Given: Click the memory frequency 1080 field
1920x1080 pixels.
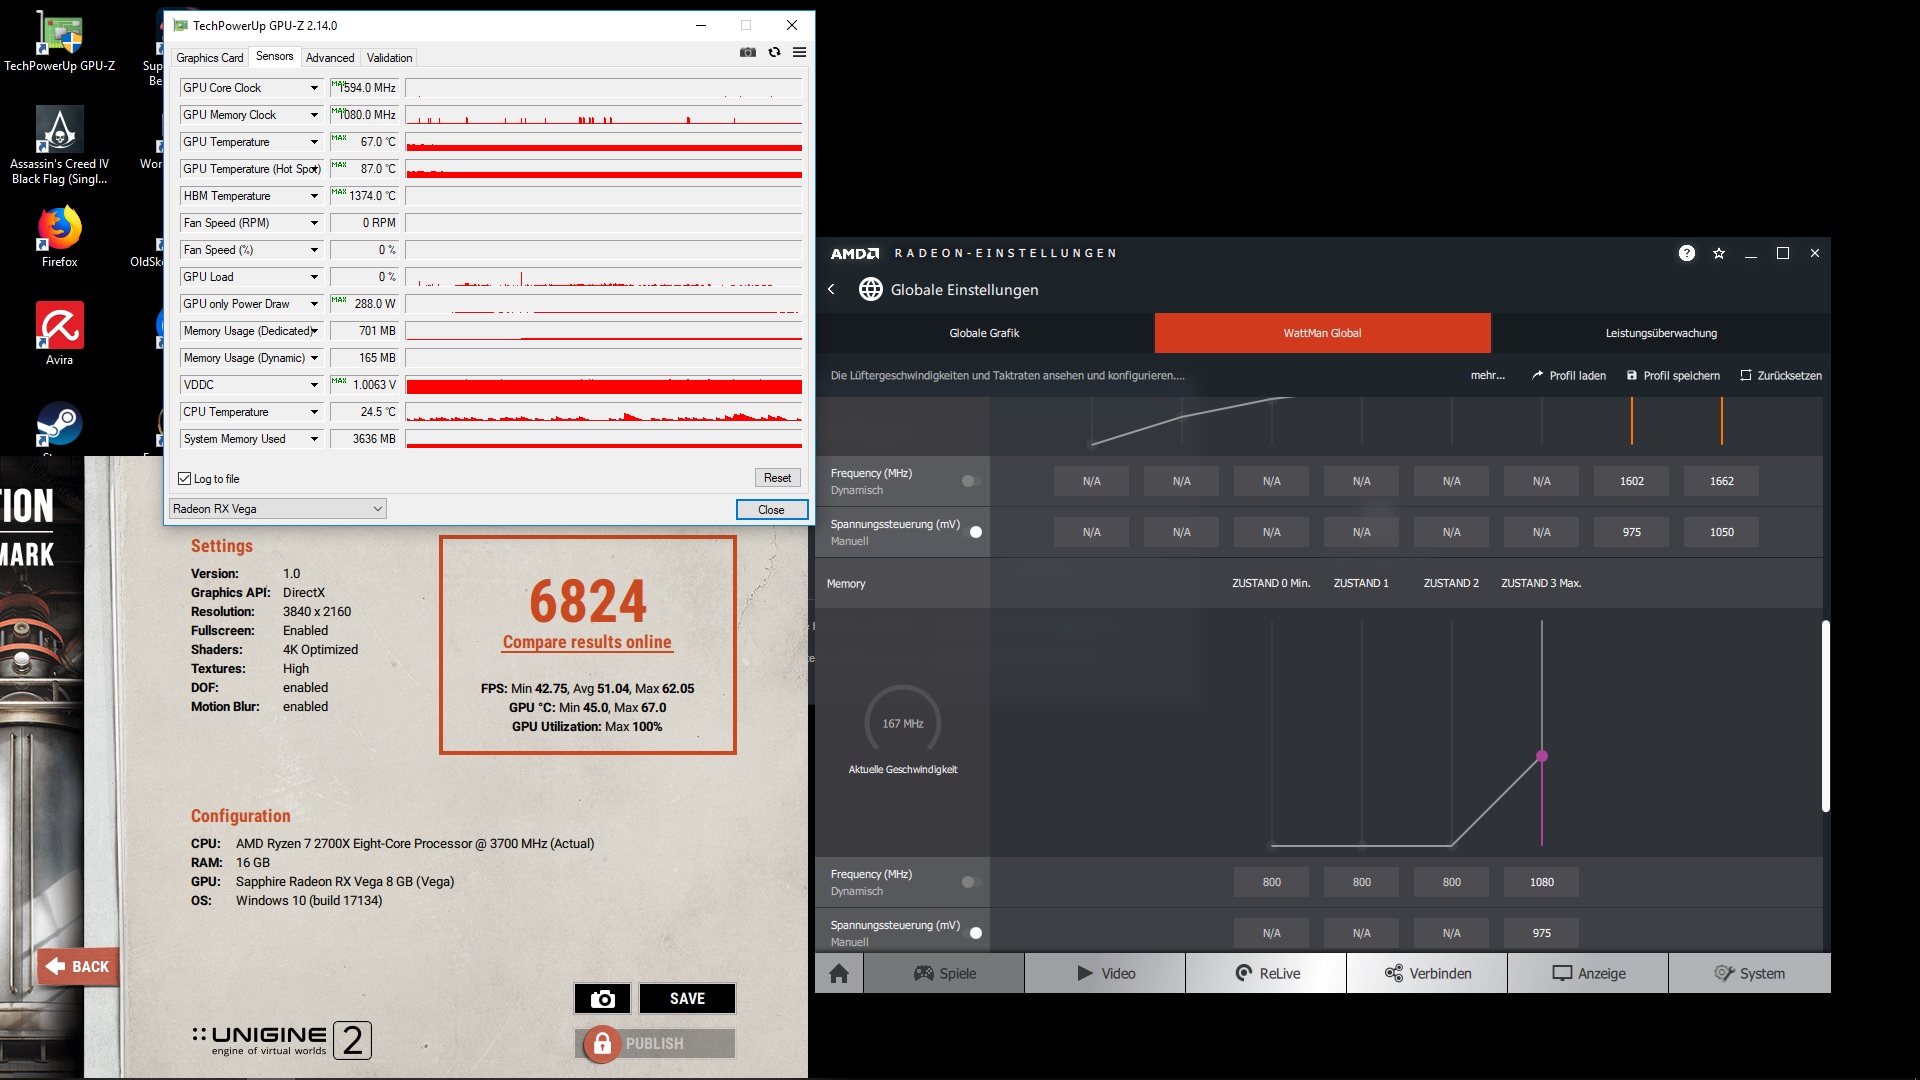Looking at the screenshot, I should (x=1541, y=882).
